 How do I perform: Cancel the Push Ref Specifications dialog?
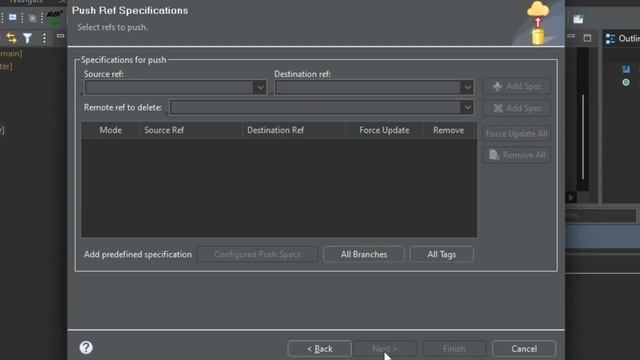pos(524,349)
